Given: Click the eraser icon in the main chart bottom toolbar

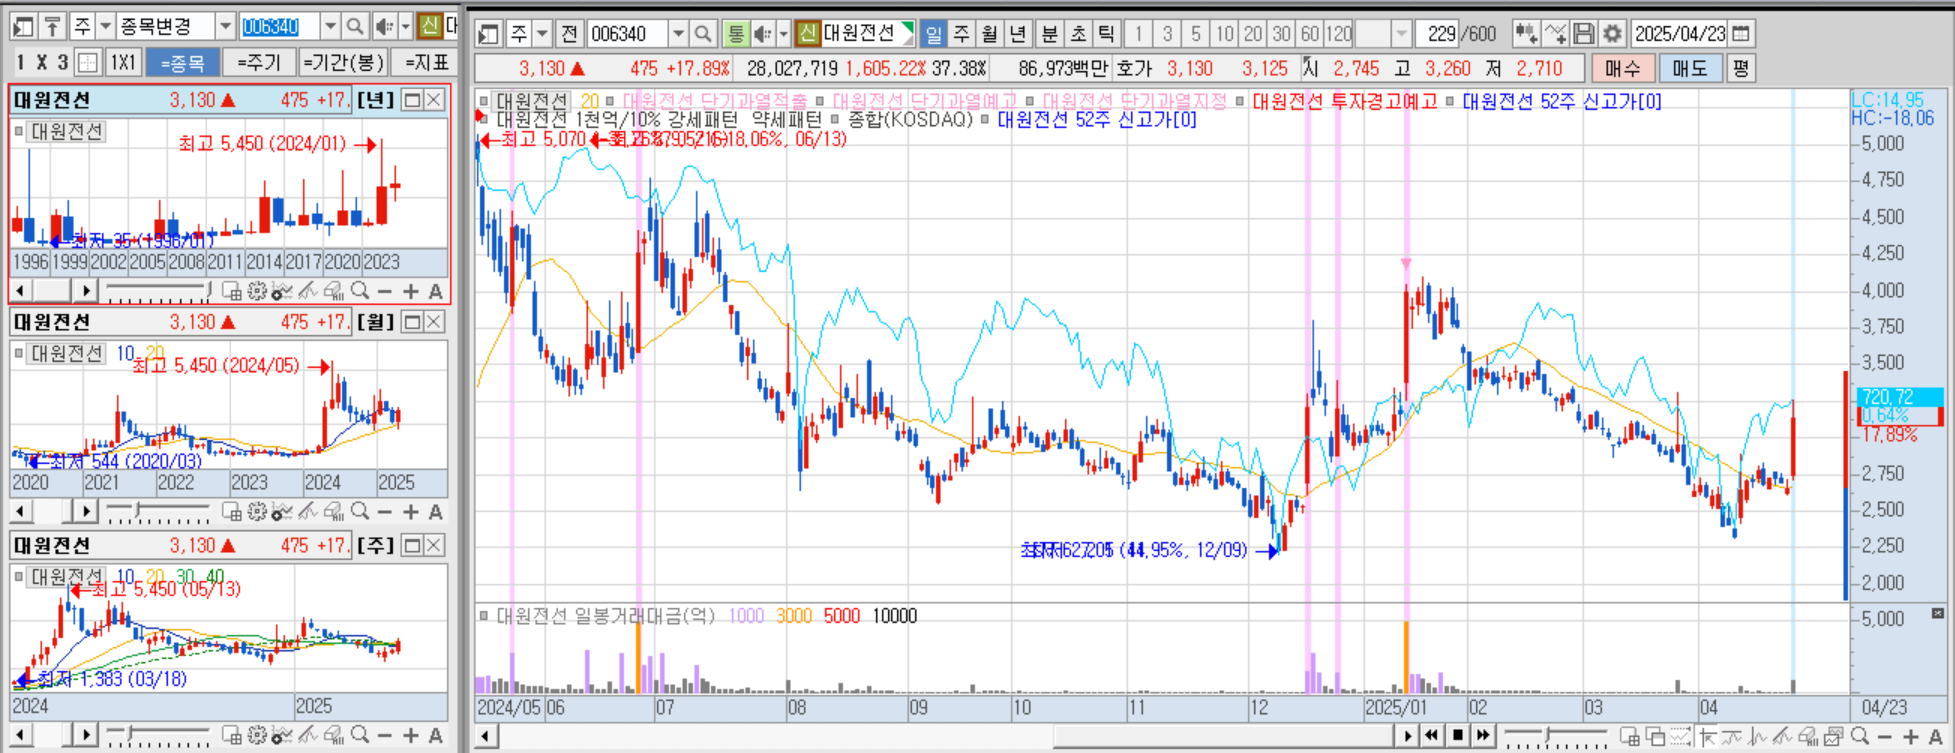Looking at the screenshot, I should 1808,737.
